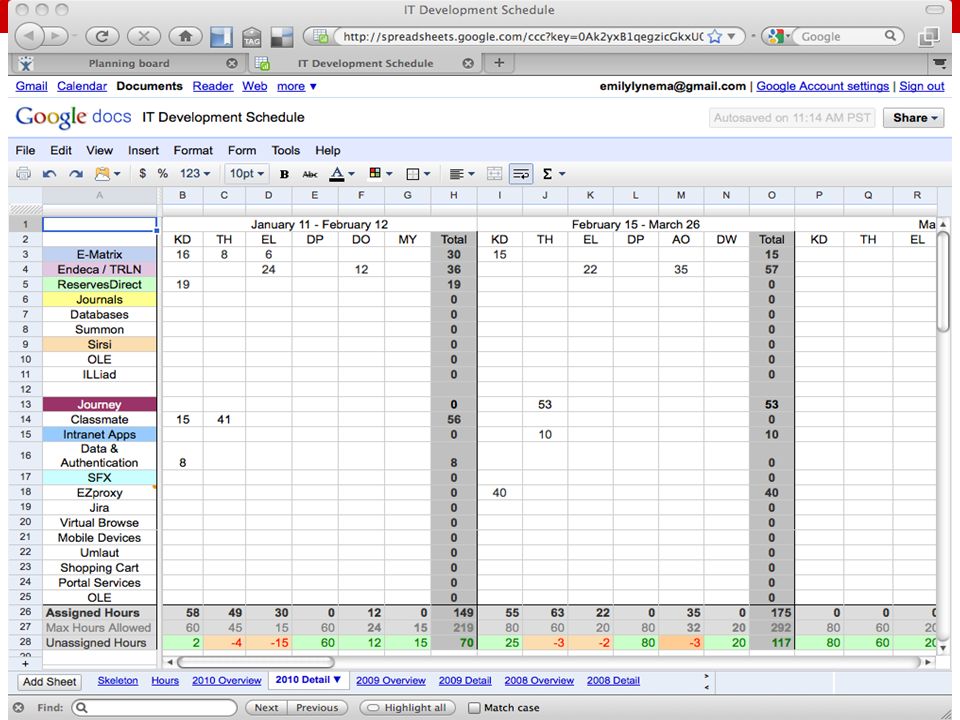Apply percent format to cells
This screenshot has height=720, width=960.
click(x=162, y=174)
